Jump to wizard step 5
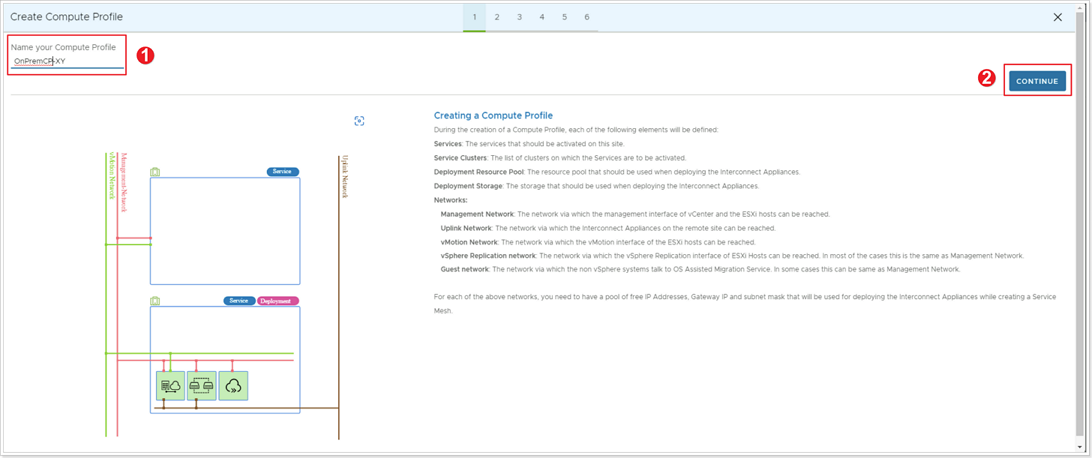The height and width of the screenshot is (458, 1092). click(564, 17)
